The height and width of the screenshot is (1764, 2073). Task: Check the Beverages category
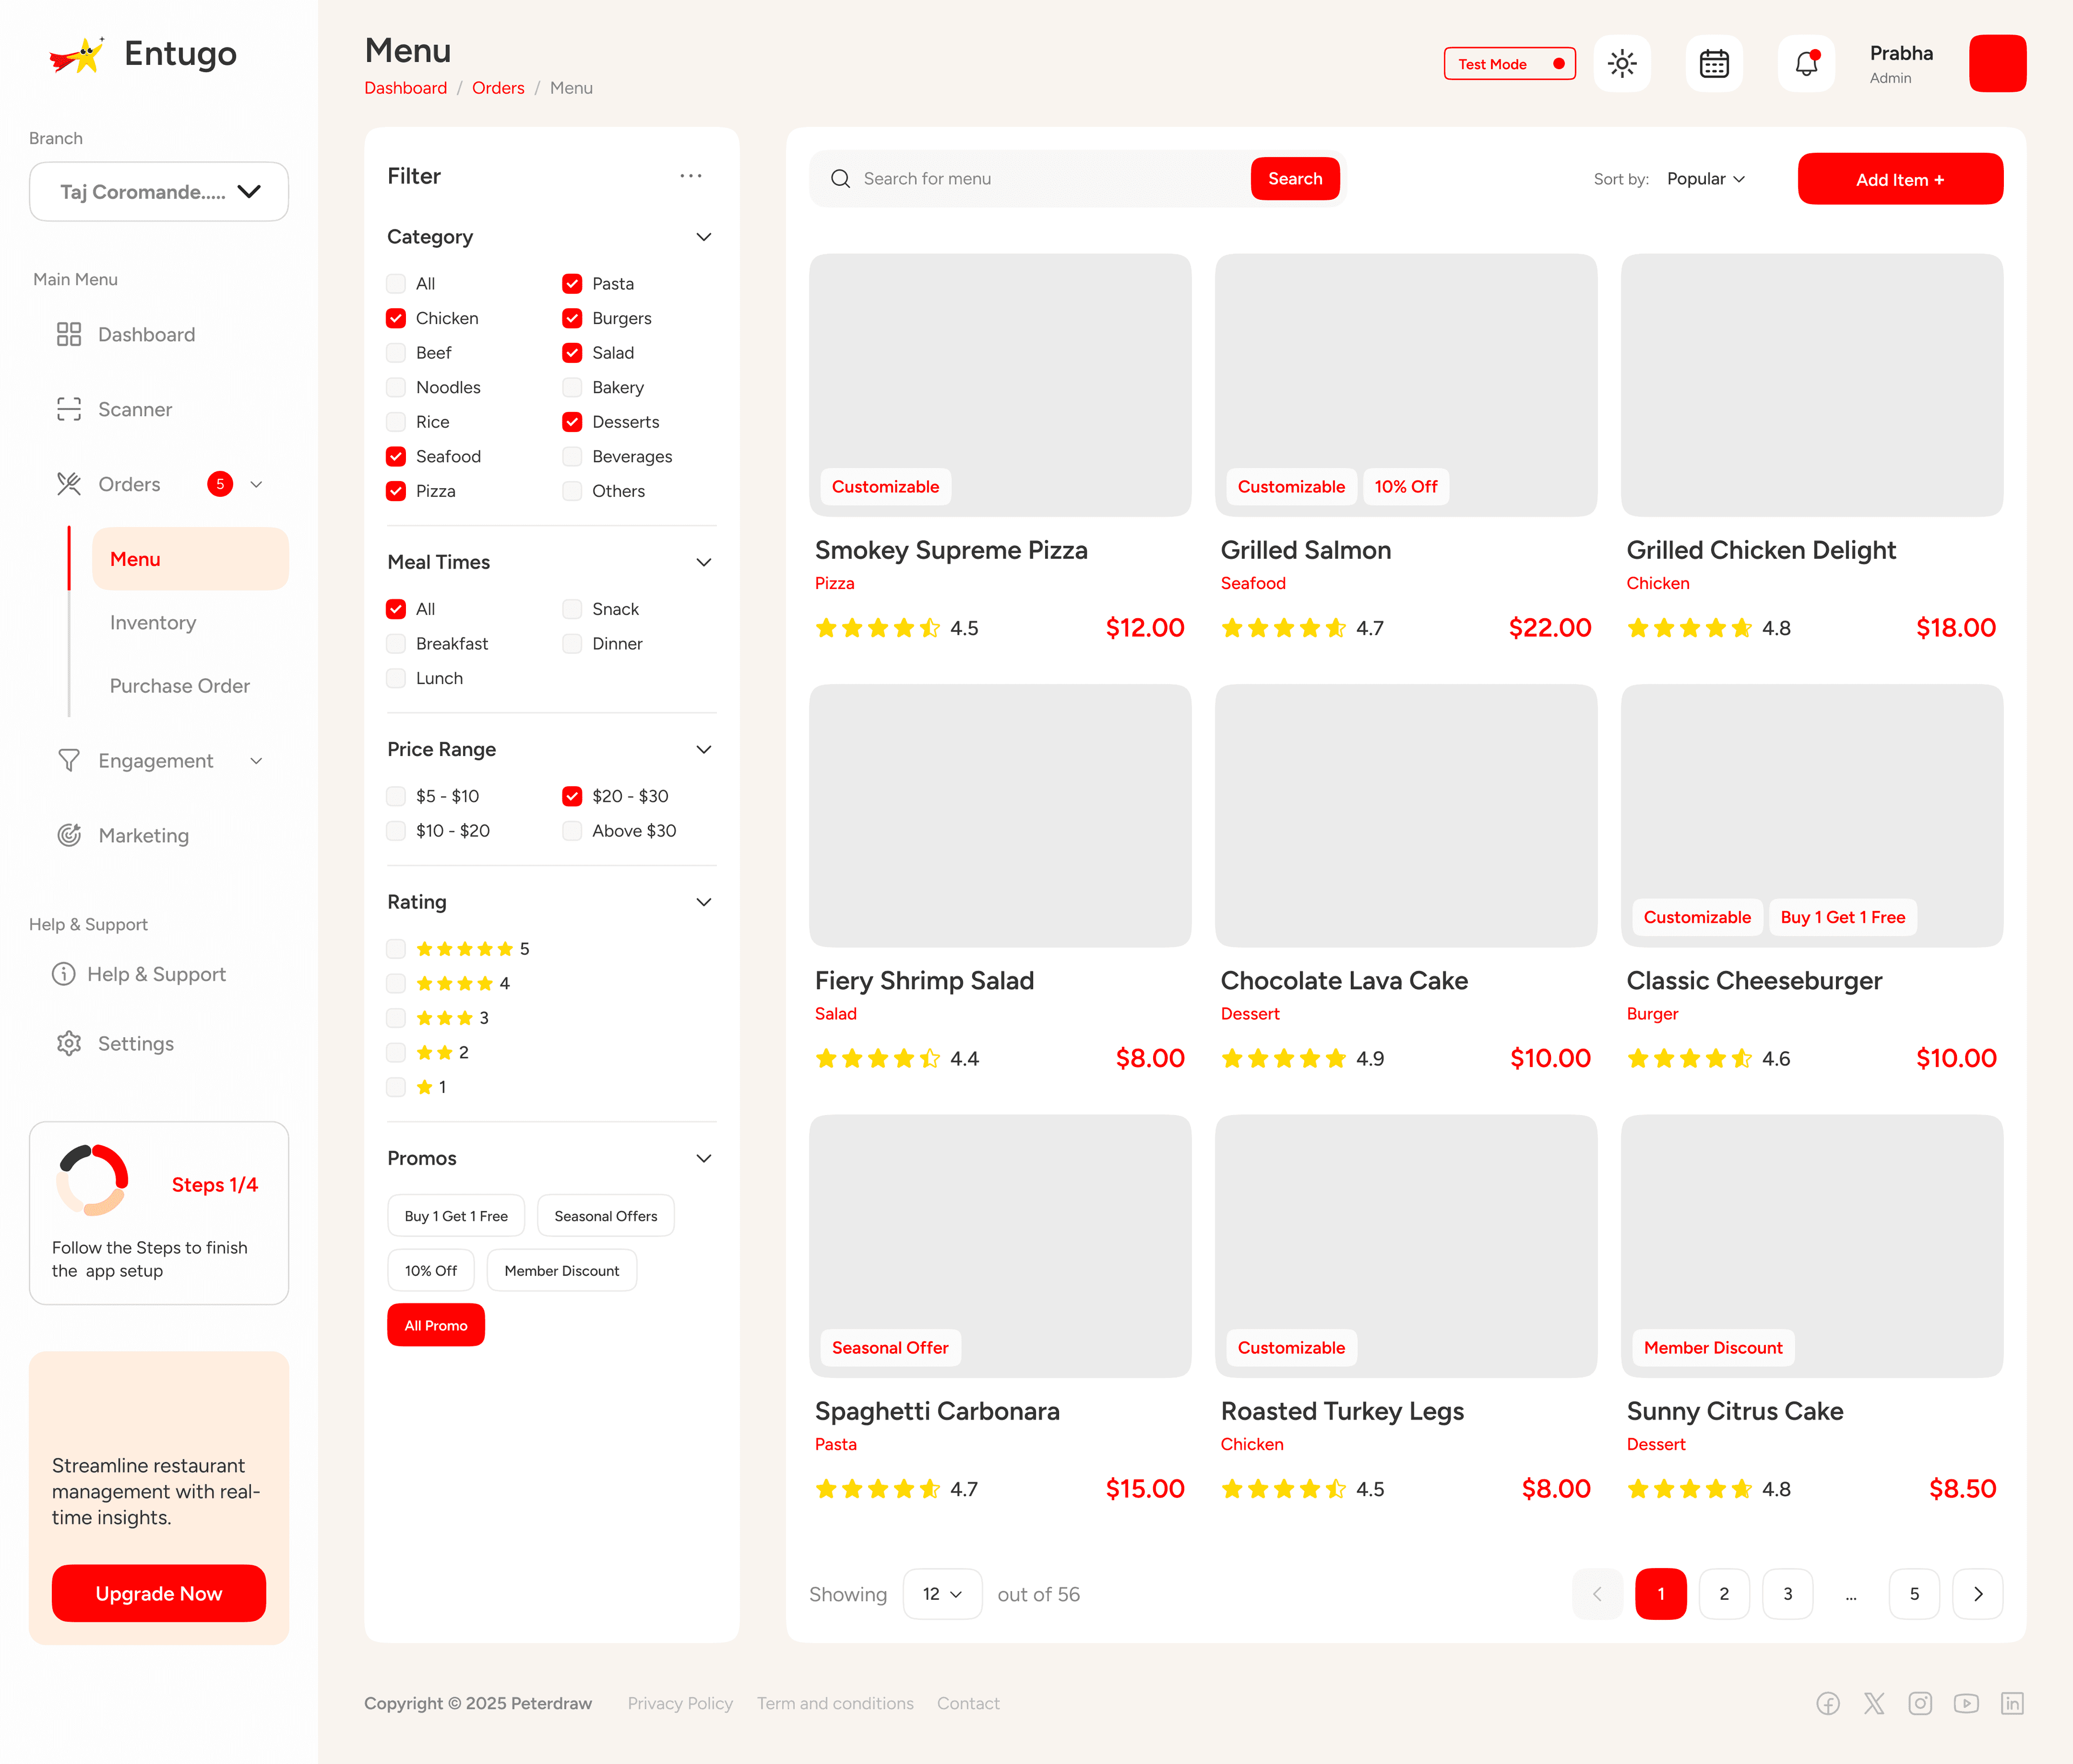(x=572, y=457)
